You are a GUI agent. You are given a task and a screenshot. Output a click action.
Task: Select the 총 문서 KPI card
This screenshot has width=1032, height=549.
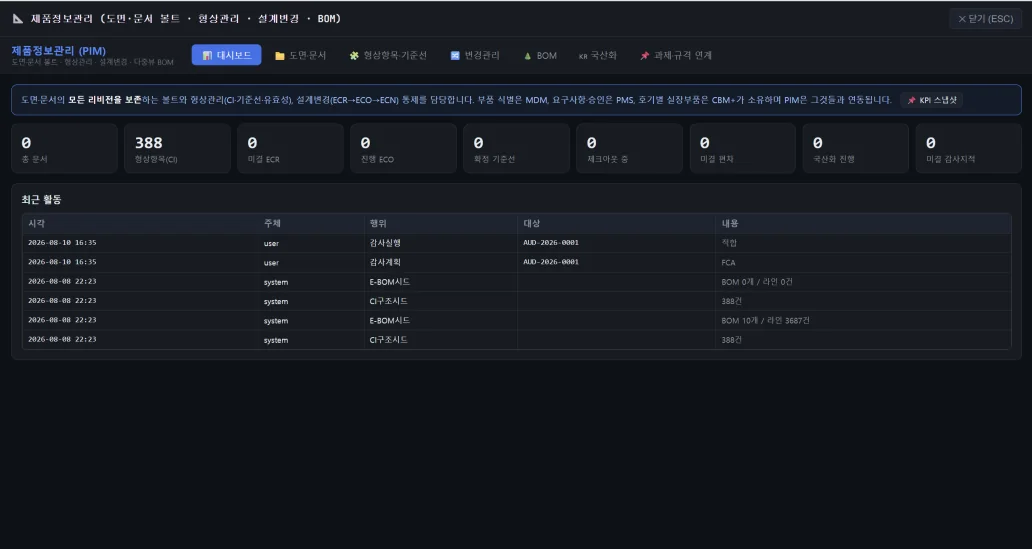pos(64,148)
